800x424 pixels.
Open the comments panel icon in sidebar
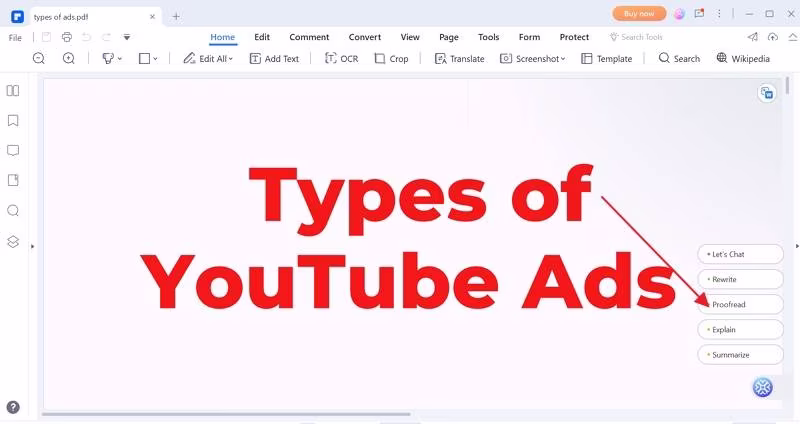point(13,151)
